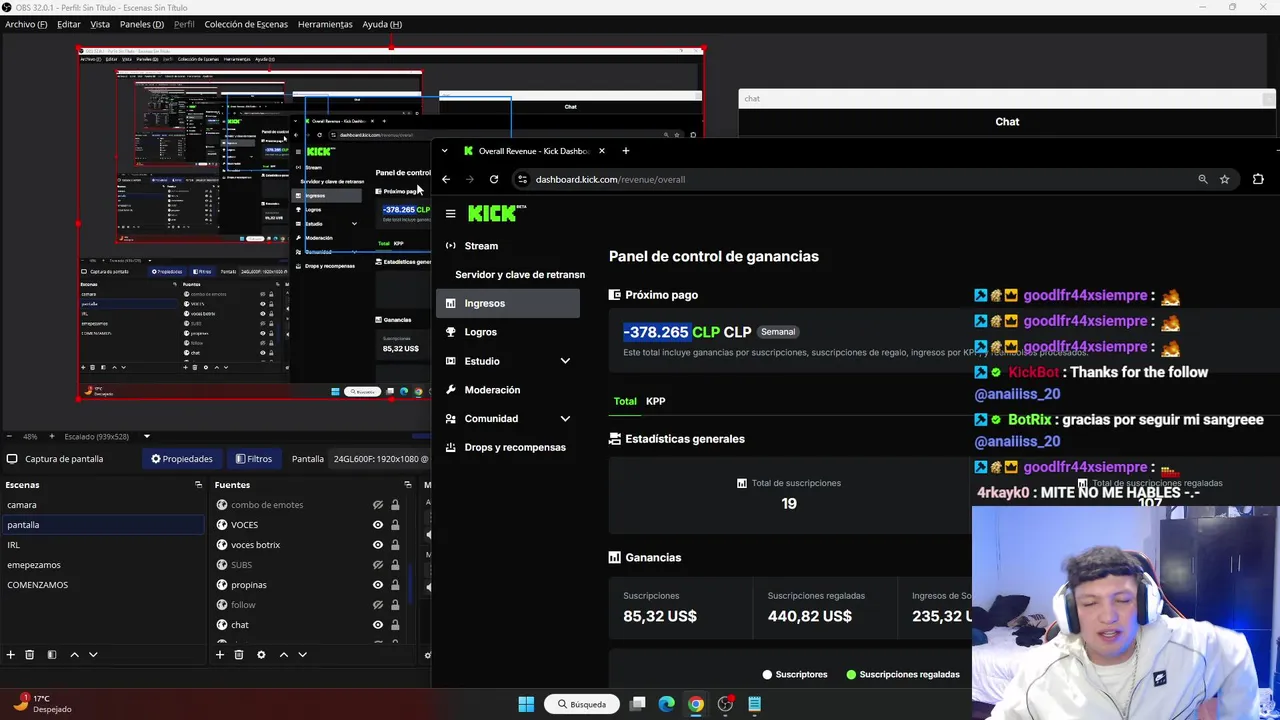Show the combo de emotes source
Image resolution: width=1280 pixels, height=720 pixels.
pos(378,505)
